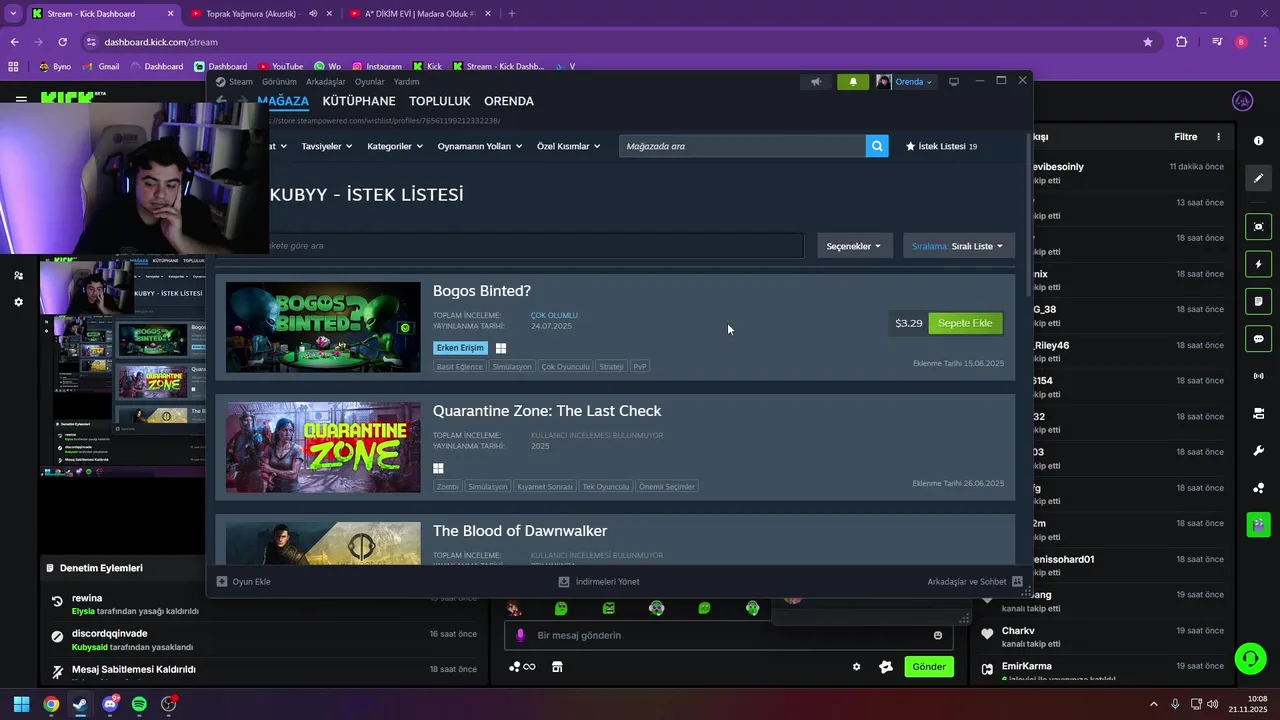Viewport: 1280px width, 720px height.
Task: Open Chrome tab search dropdown arrow
Action: (13, 14)
